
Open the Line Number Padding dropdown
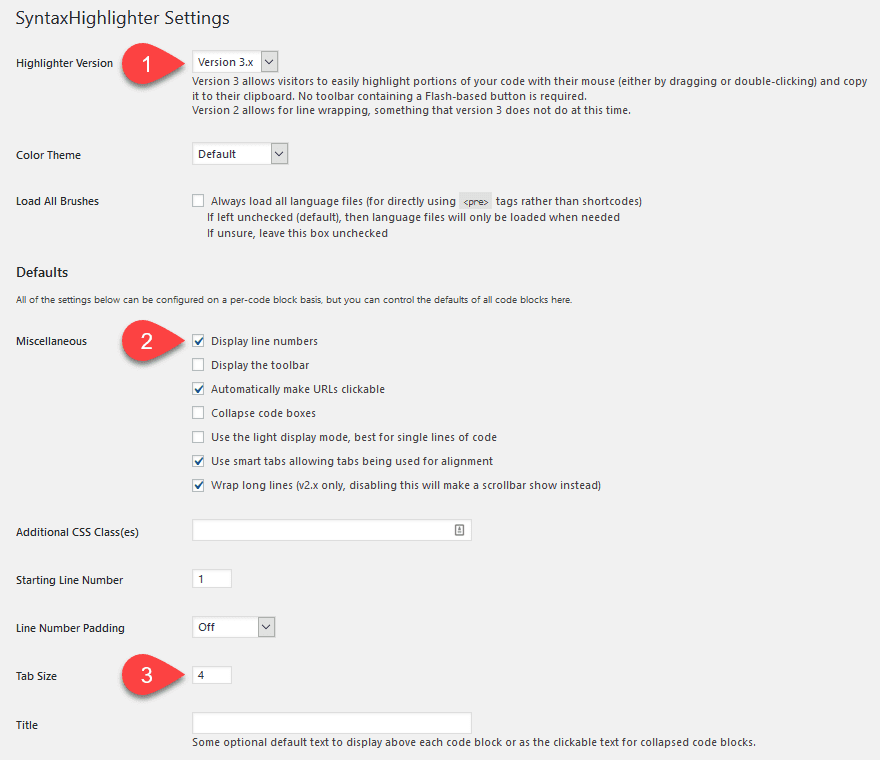[233, 627]
